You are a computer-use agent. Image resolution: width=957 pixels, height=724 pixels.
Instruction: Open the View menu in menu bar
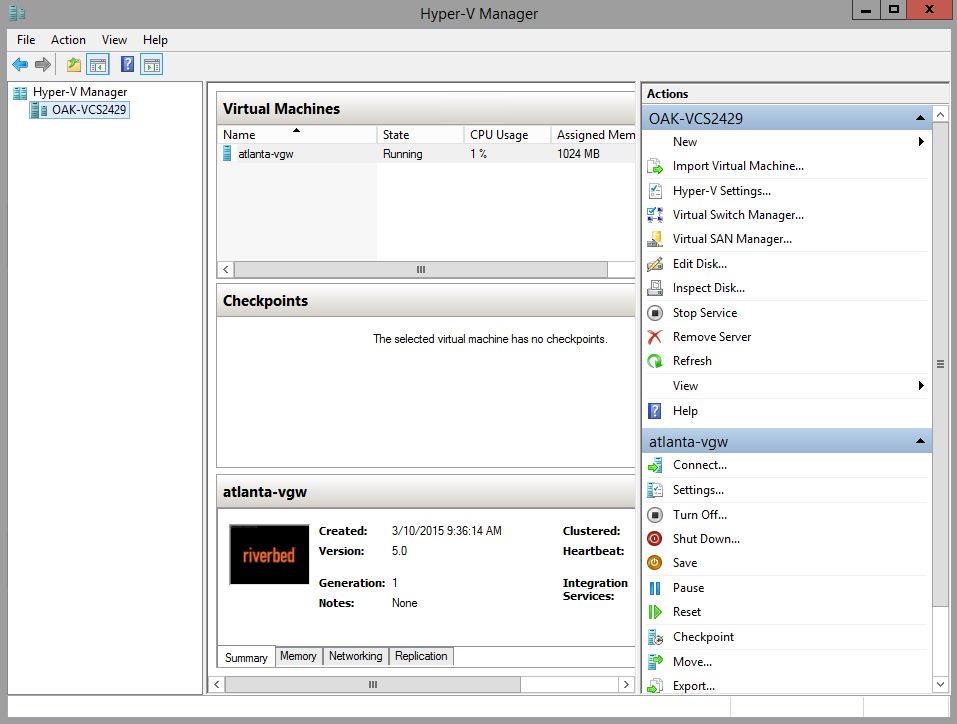click(x=114, y=40)
